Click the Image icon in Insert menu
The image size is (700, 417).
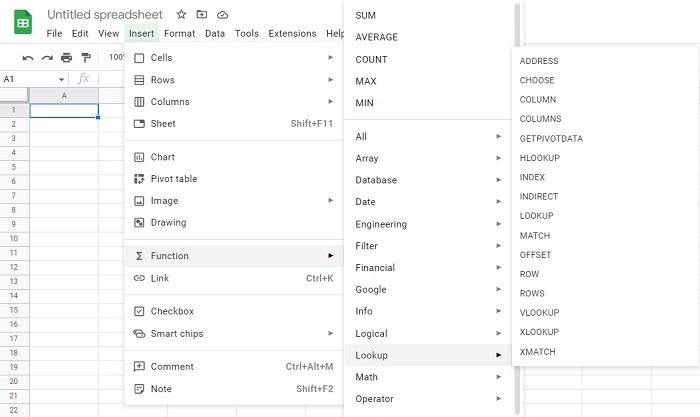tap(139, 201)
